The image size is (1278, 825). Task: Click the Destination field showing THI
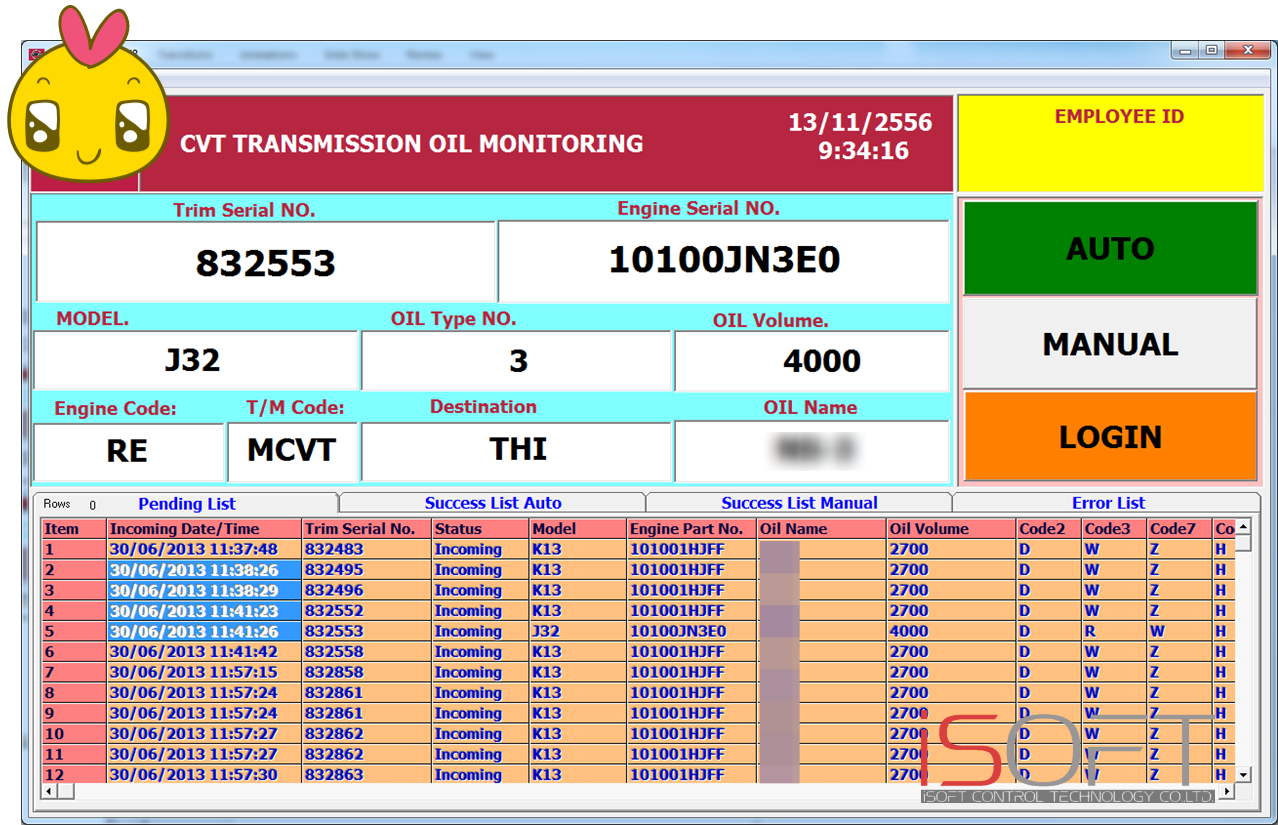coord(516,451)
